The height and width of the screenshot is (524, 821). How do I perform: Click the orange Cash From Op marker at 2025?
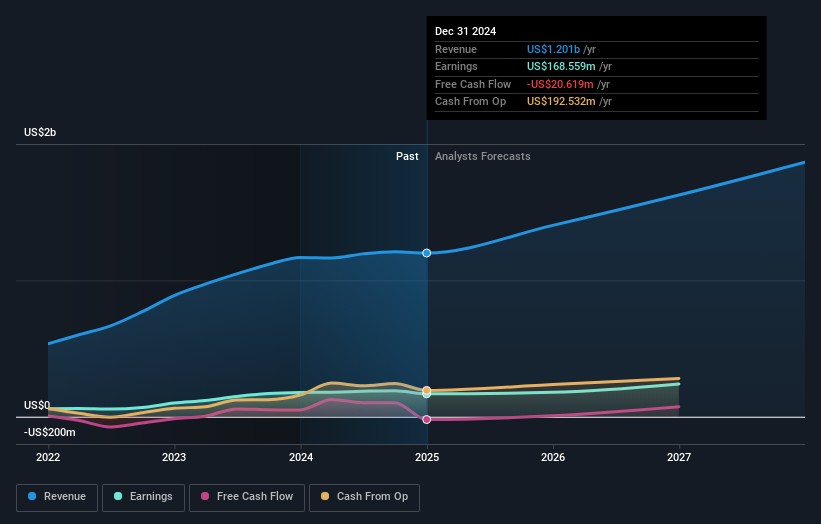(427, 390)
